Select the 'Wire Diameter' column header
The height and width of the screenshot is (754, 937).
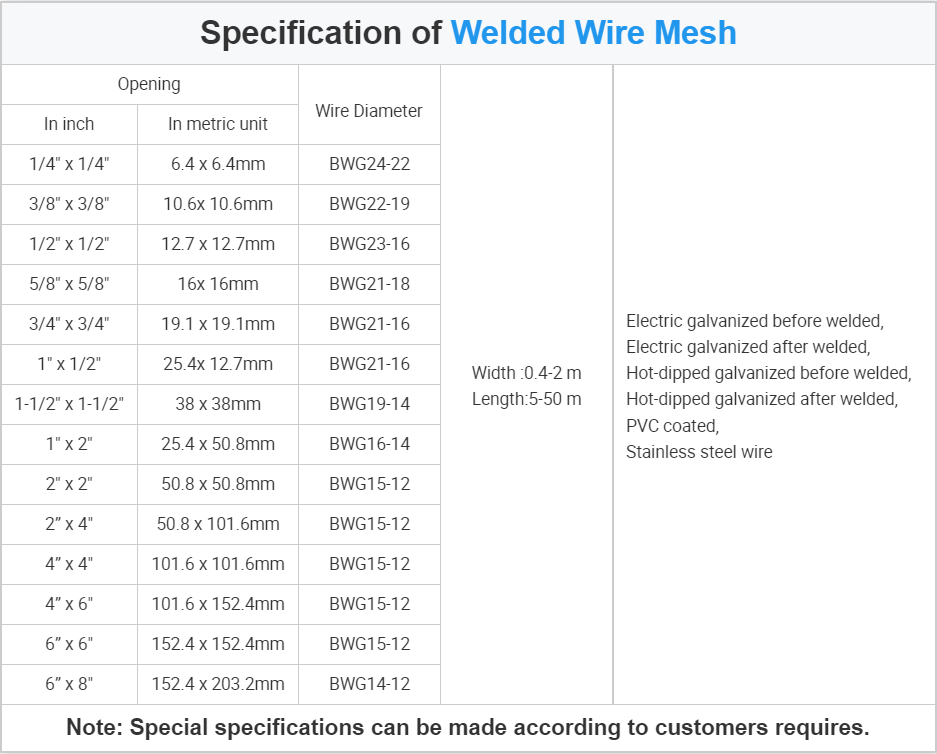[369, 105]
